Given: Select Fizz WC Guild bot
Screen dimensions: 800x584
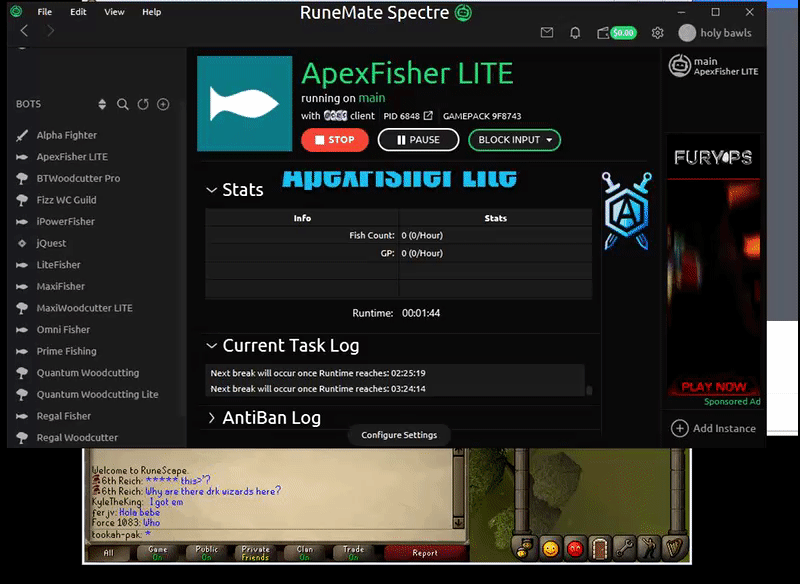Looking at the screenshot, I should [66, 200].
